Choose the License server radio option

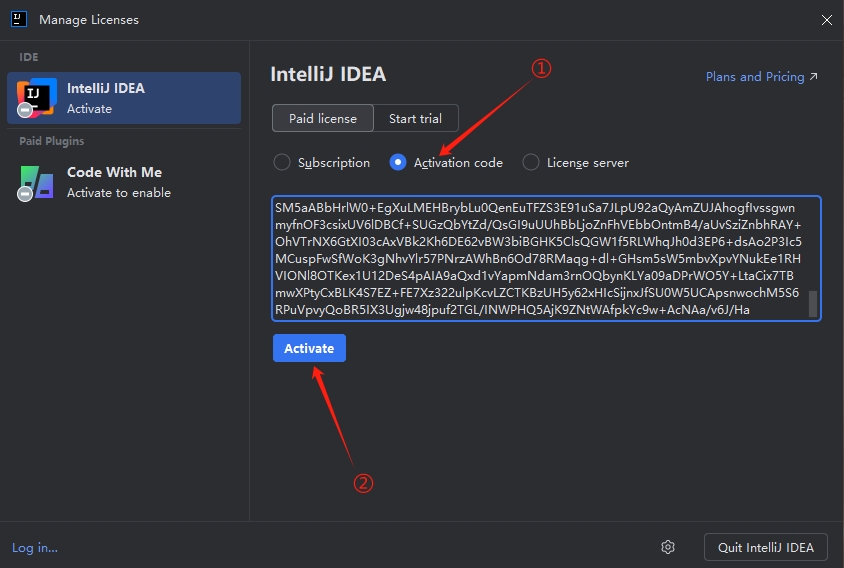point(530,162)
